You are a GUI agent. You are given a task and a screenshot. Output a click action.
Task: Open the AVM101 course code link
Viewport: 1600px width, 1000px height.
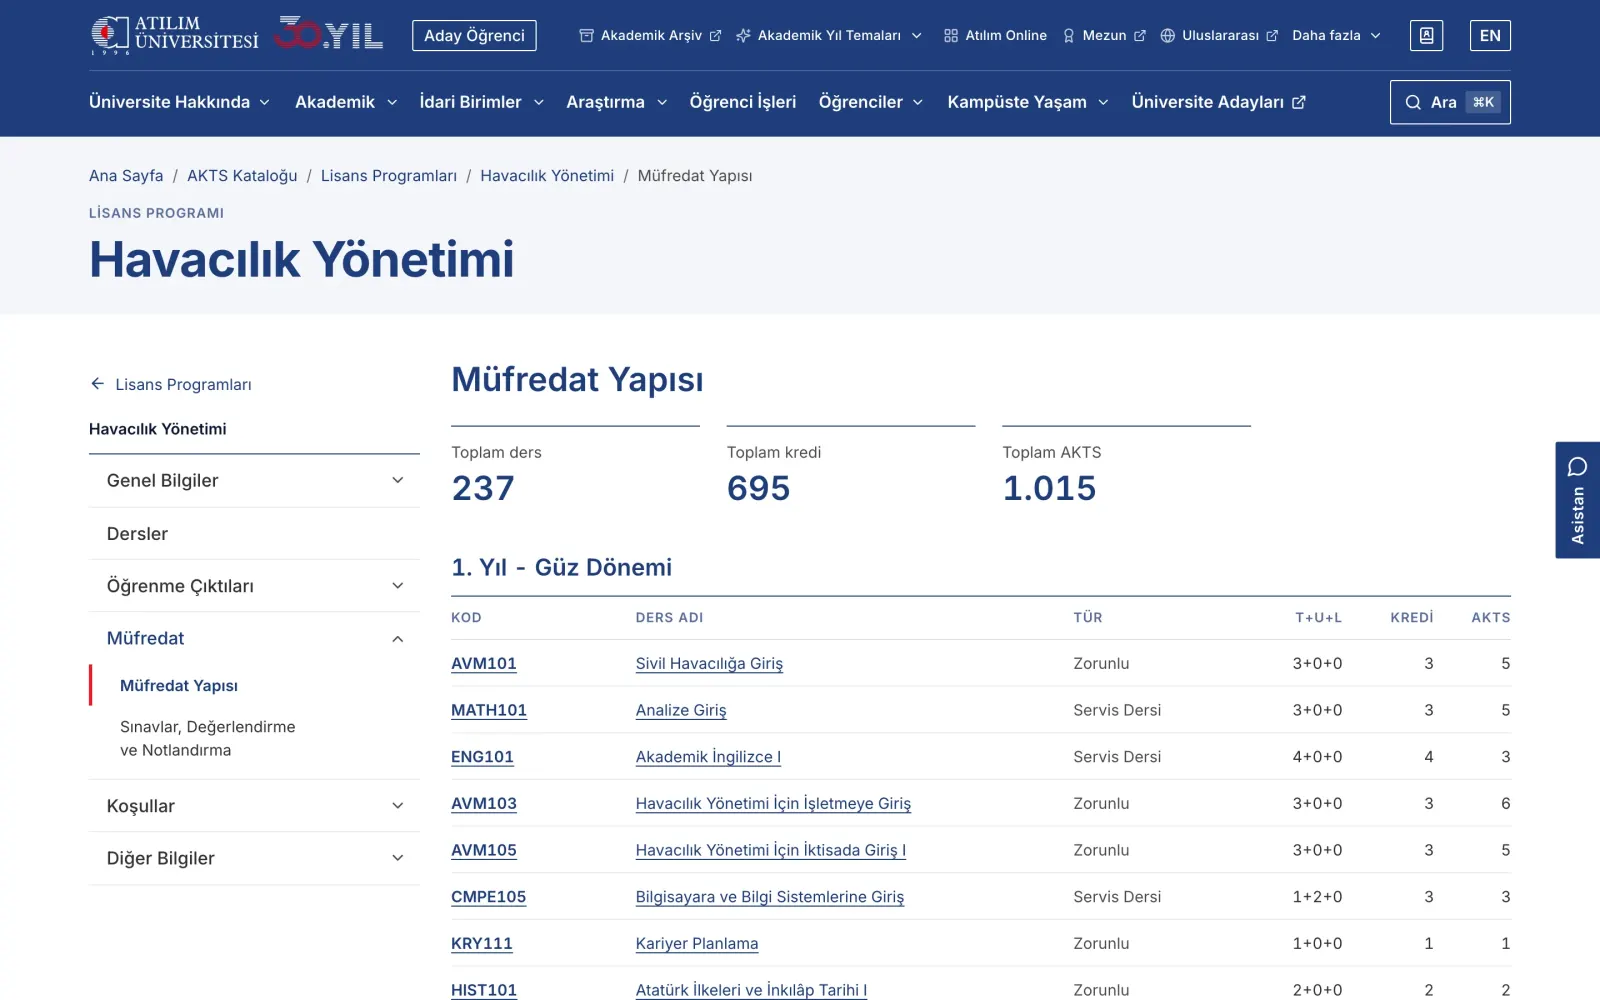point(484,663)
